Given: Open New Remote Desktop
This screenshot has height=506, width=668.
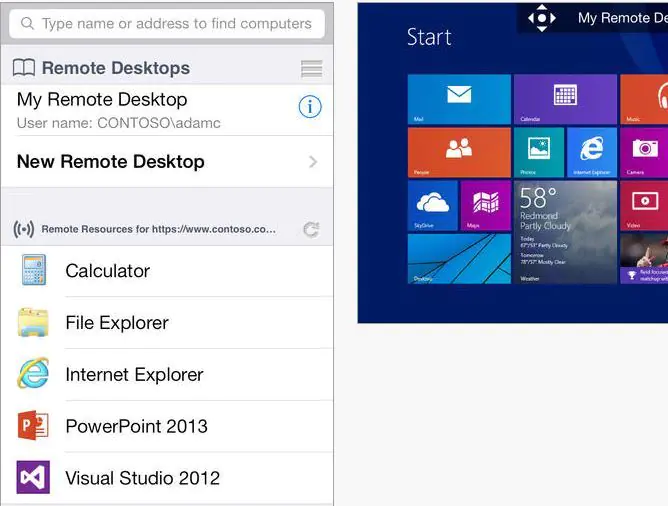Looking at the screenshot, I should point(167,161).
